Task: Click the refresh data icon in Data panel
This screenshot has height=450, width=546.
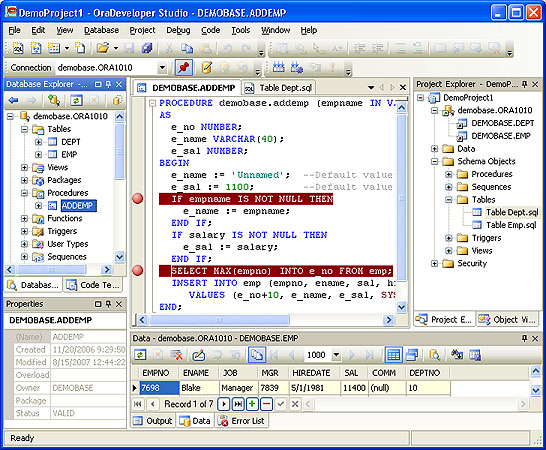Action: click(140, 355)
